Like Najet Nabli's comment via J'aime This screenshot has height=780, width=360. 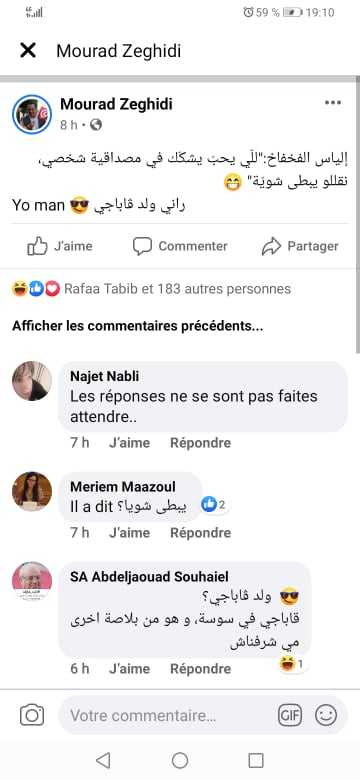pos(129,443)
